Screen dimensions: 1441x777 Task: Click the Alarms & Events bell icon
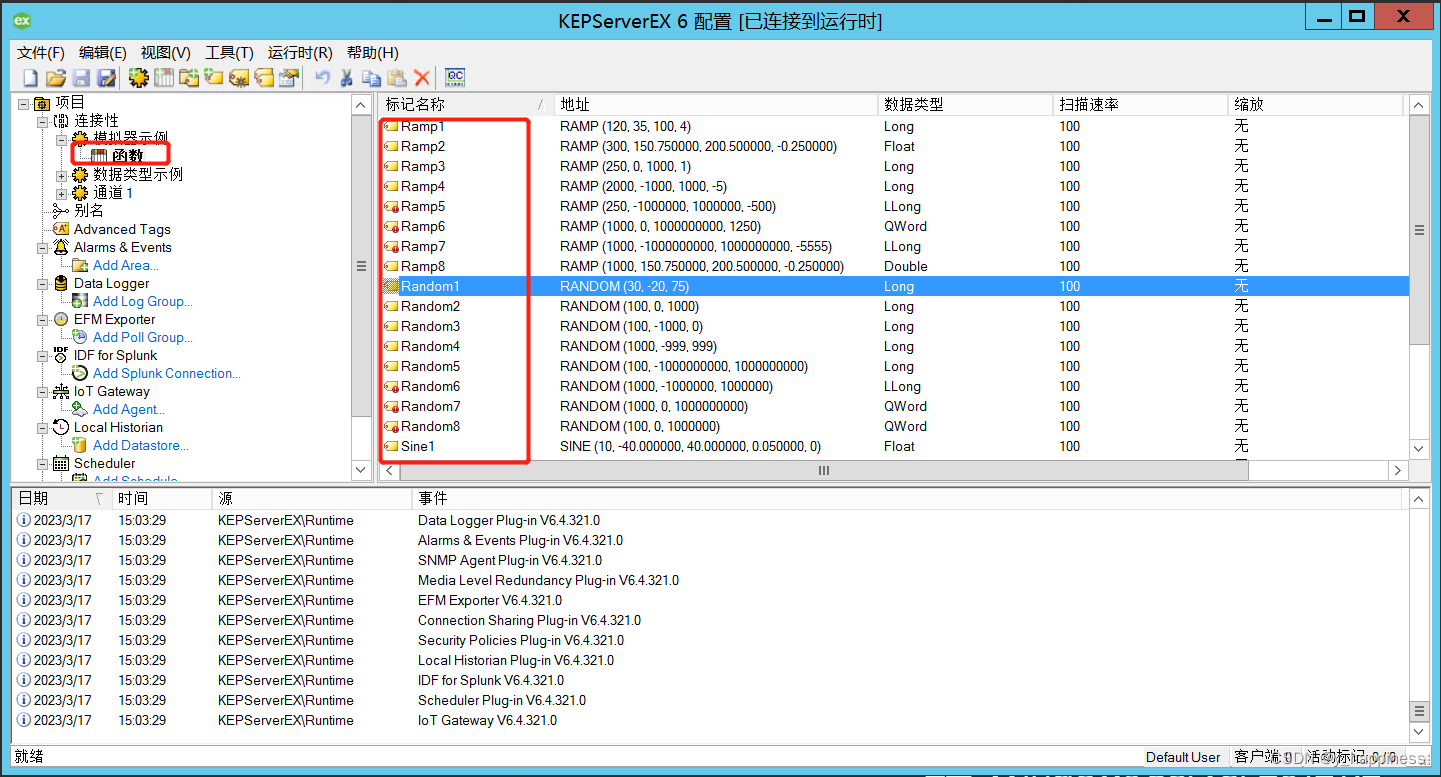click(61, 247)
